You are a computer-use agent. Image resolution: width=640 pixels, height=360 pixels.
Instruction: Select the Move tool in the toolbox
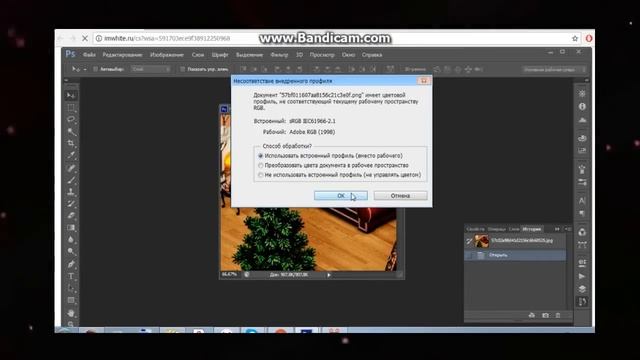tap(71, 96)
